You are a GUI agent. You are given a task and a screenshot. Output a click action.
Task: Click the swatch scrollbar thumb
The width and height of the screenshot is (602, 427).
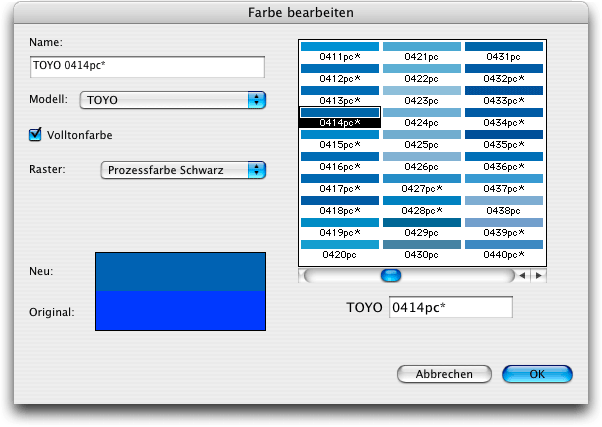(391, 275)
